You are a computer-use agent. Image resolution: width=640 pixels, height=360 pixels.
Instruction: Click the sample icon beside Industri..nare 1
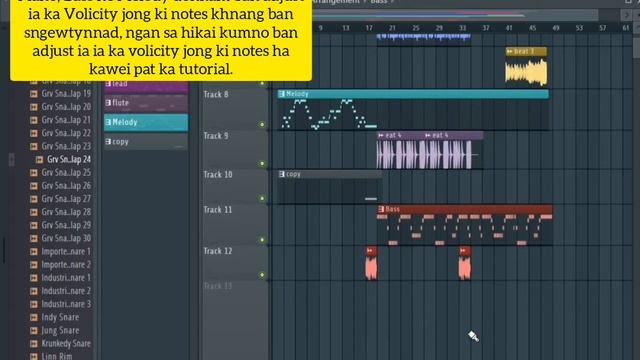click(34, 278)
